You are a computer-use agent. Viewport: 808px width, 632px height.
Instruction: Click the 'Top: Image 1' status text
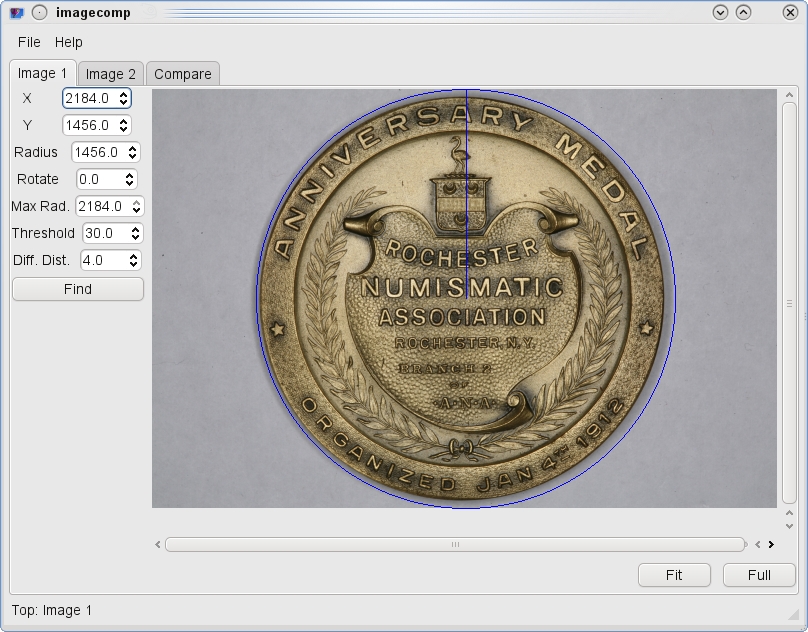(52, 610)
